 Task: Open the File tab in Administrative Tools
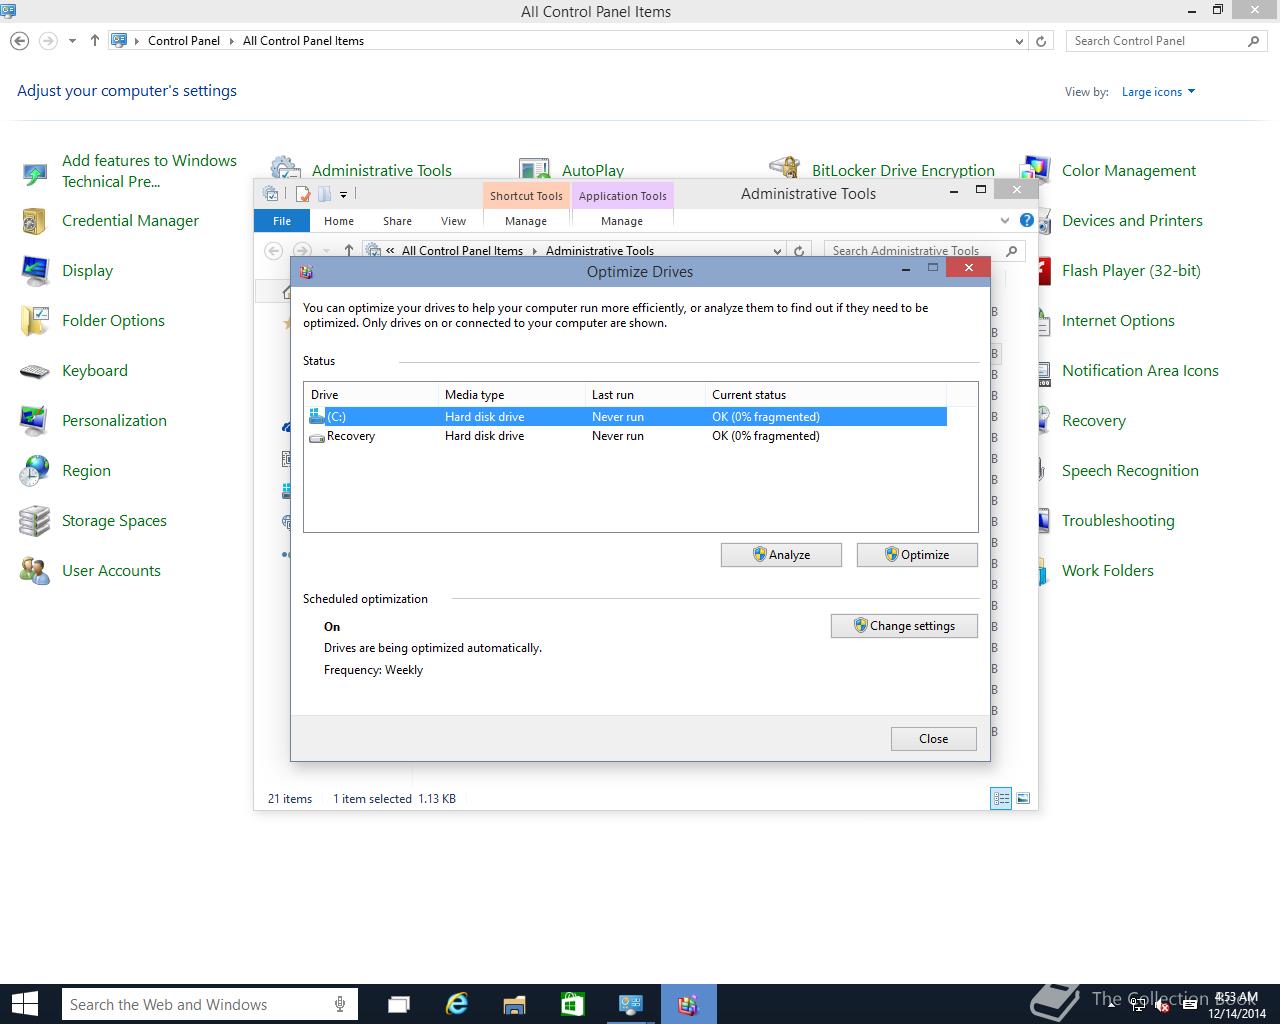(x=282, y=221)
